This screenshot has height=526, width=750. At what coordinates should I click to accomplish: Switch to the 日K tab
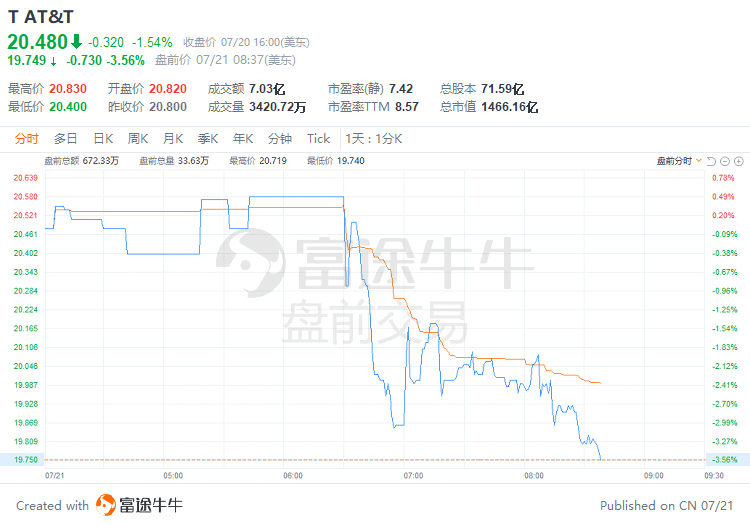click(103, 138)
